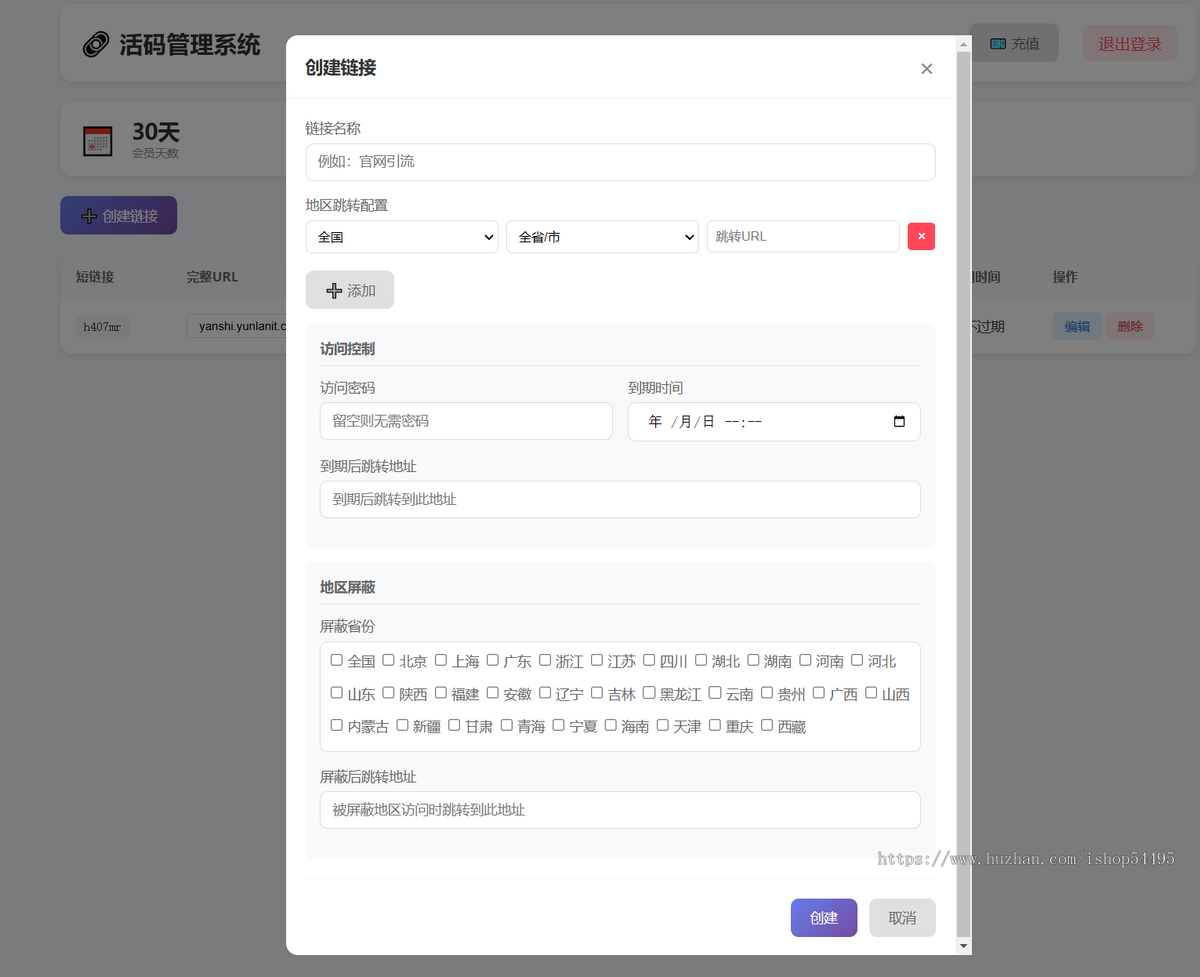
Task: Check the 安徽 checkbox
Action: point(493,692)
